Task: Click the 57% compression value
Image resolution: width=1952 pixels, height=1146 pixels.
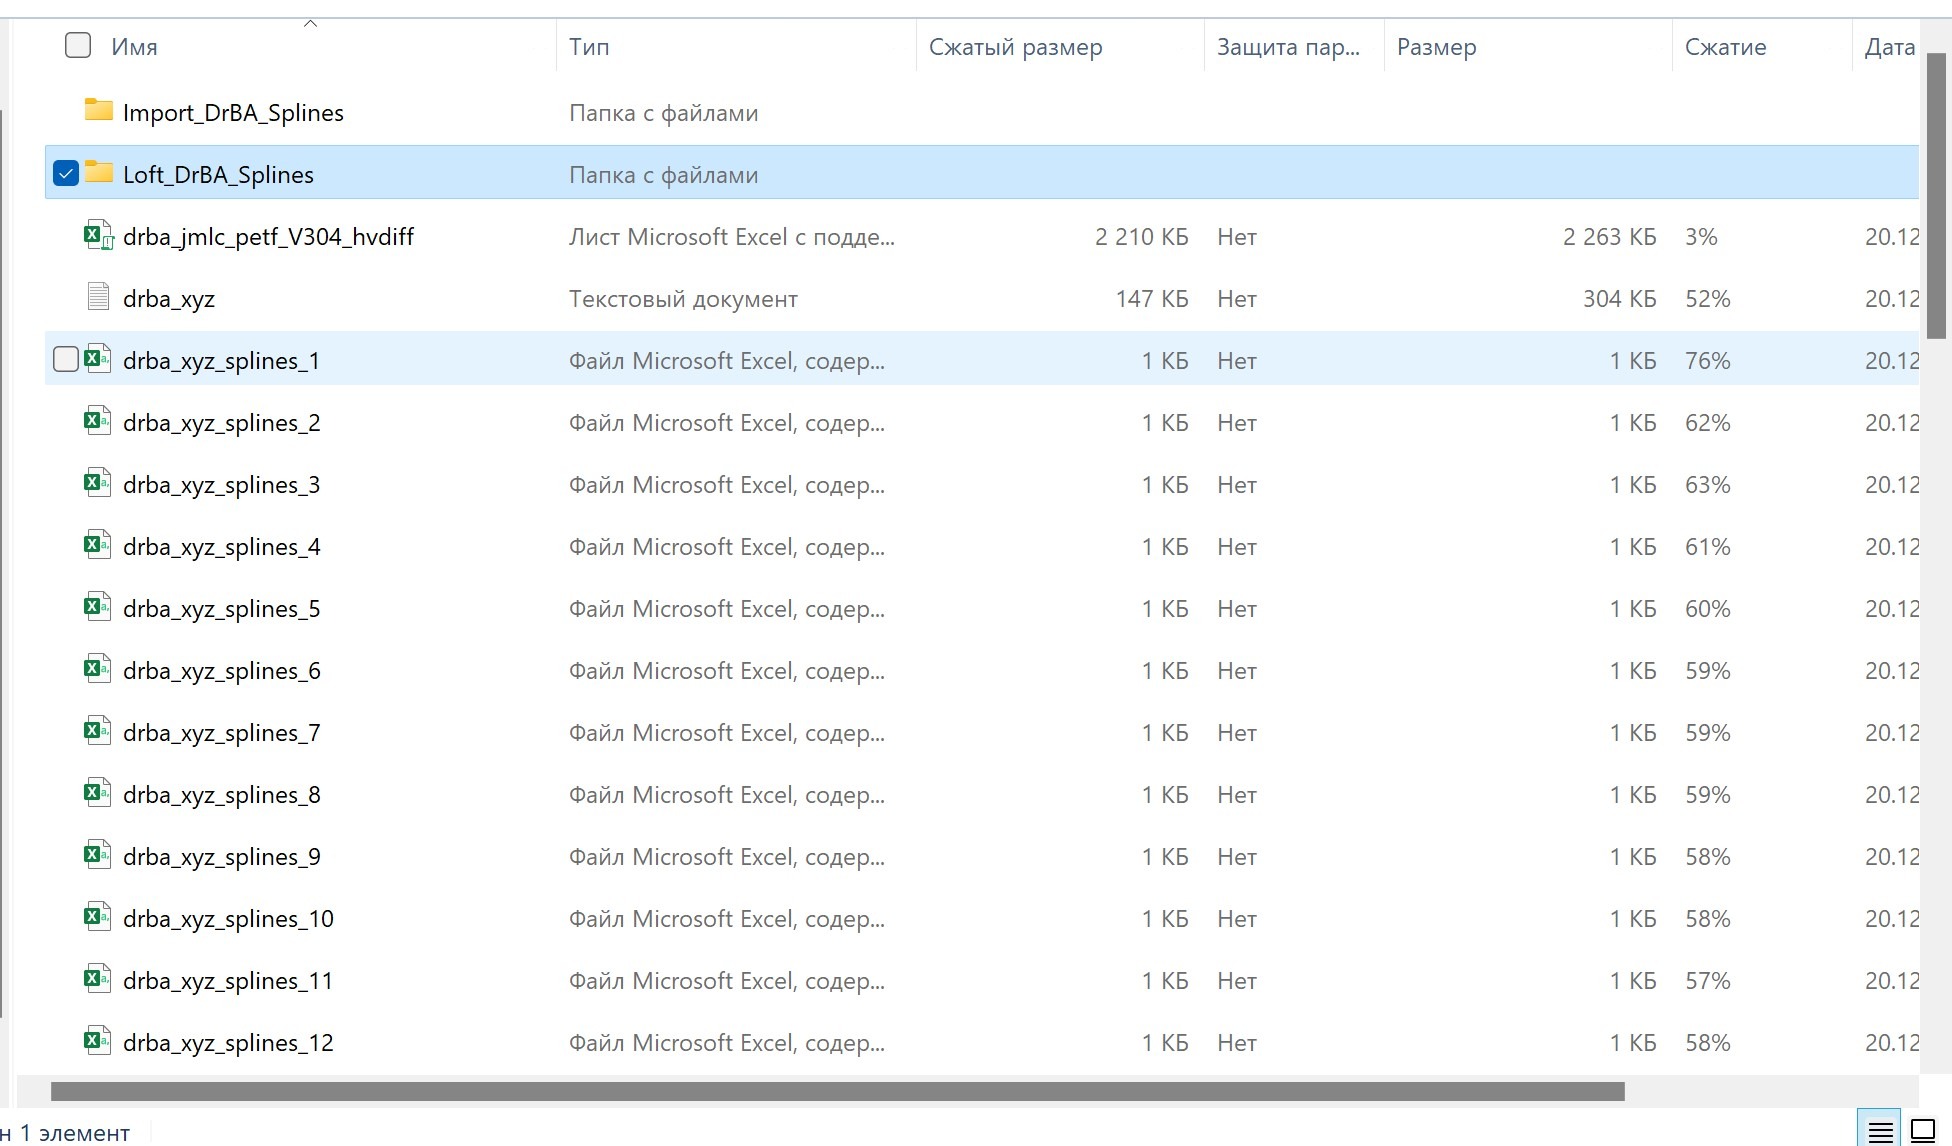Action: pos(1707,981)
